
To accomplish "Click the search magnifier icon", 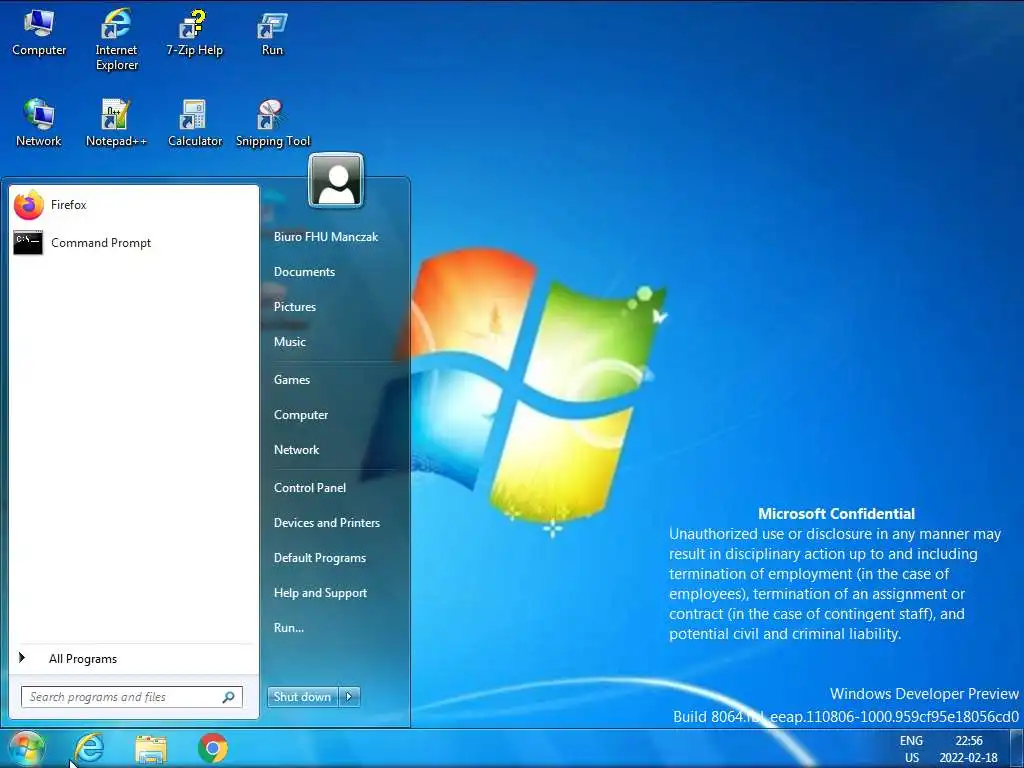I will click(x=229, y=697).
